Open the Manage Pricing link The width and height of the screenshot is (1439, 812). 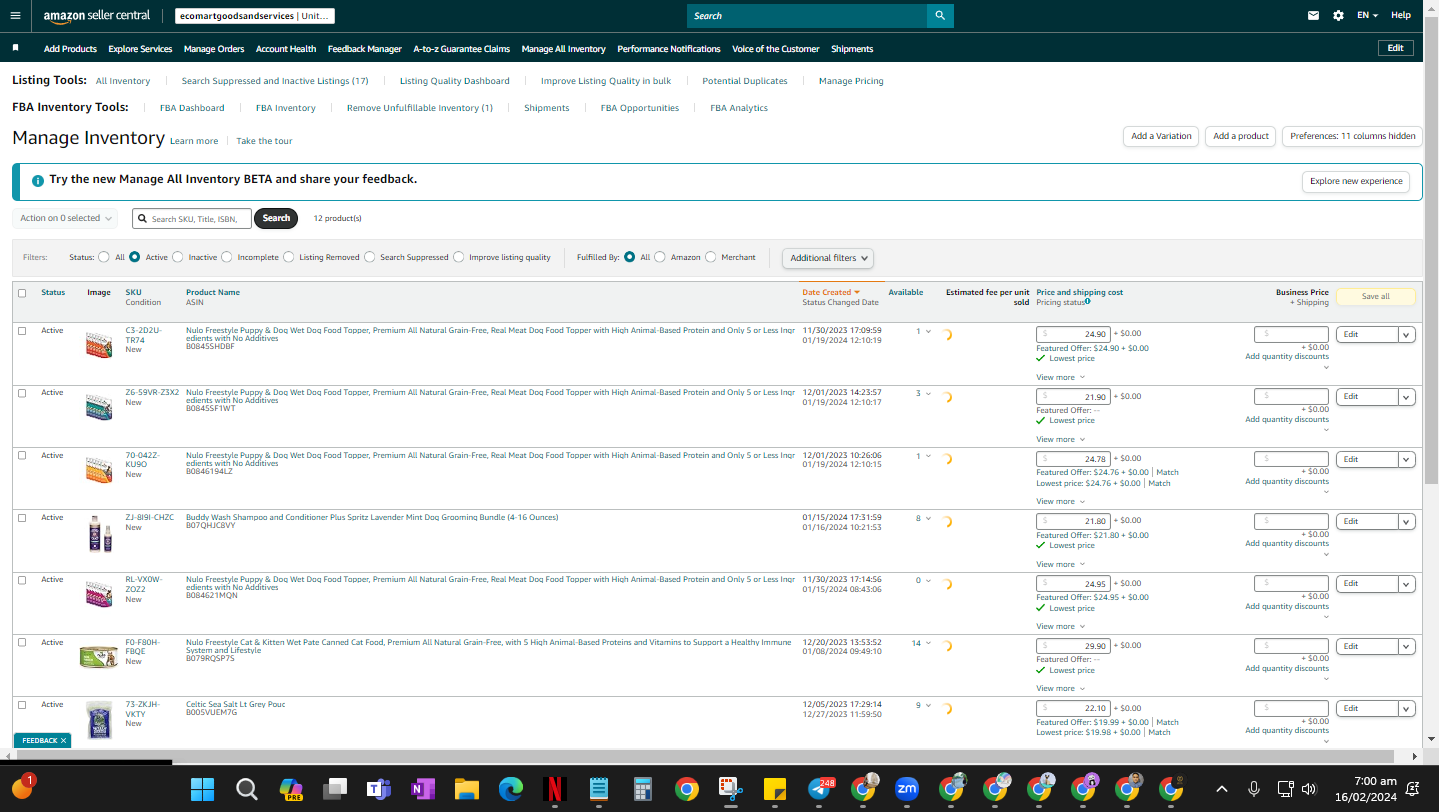coord(851,81)
